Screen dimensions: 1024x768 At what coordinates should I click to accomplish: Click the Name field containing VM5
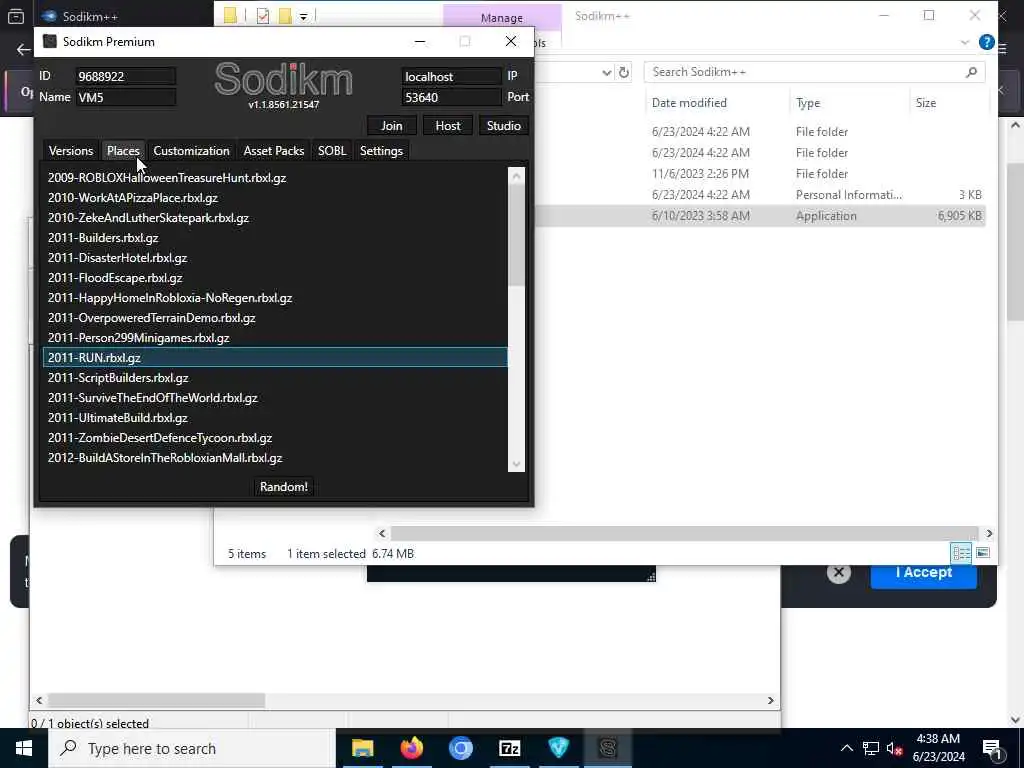(125, 97)
